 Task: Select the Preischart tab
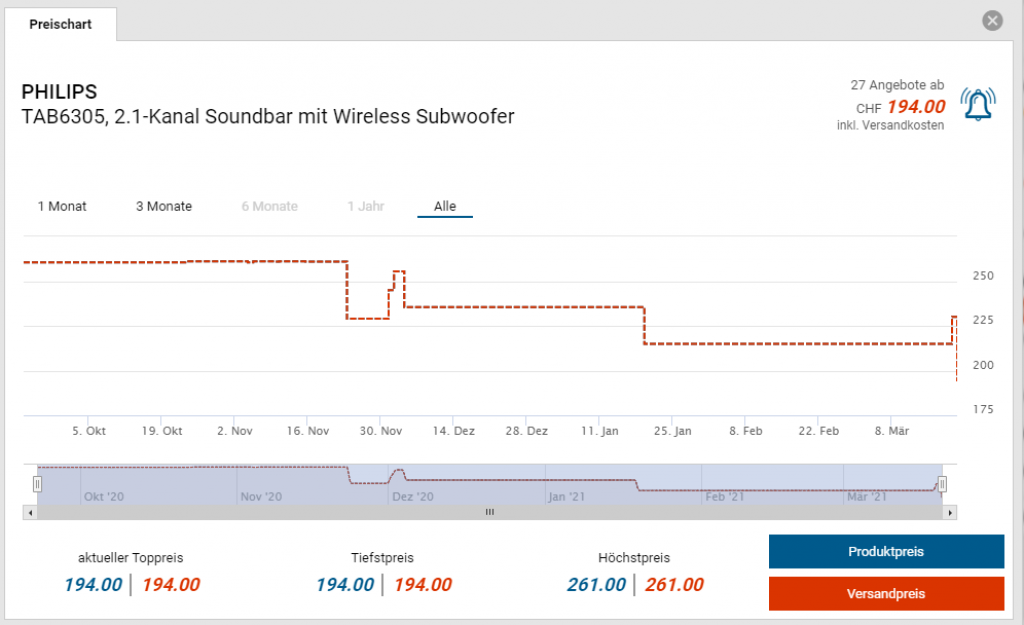tap(61, 24)
